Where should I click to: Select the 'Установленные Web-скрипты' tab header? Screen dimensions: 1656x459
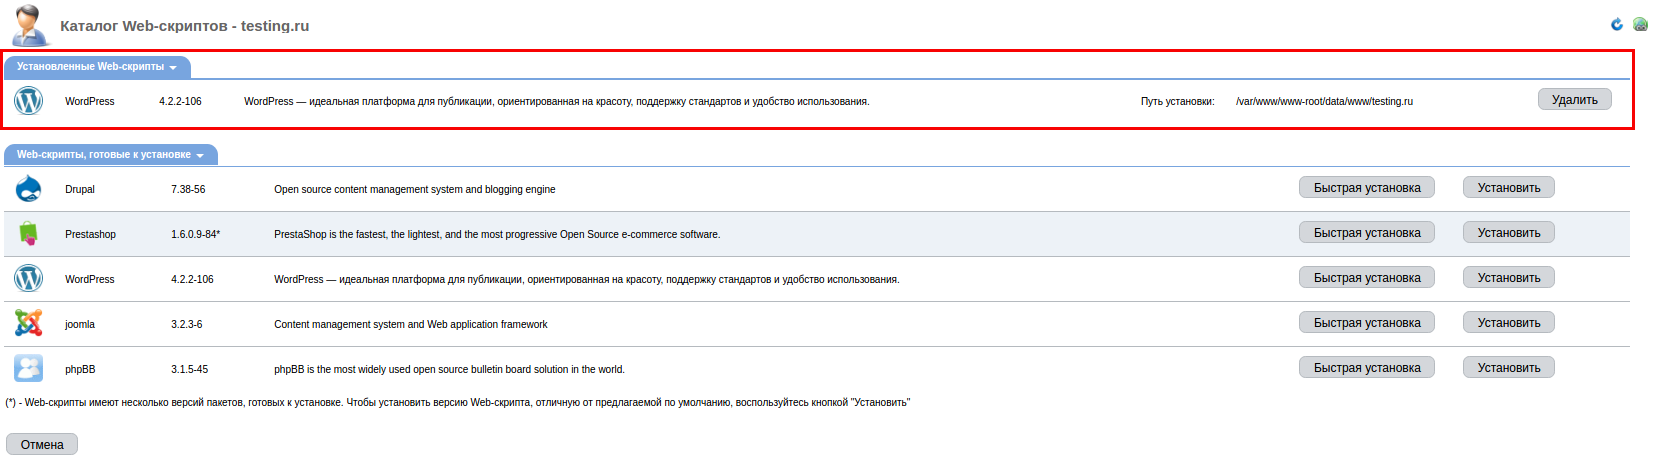[97, 67]
